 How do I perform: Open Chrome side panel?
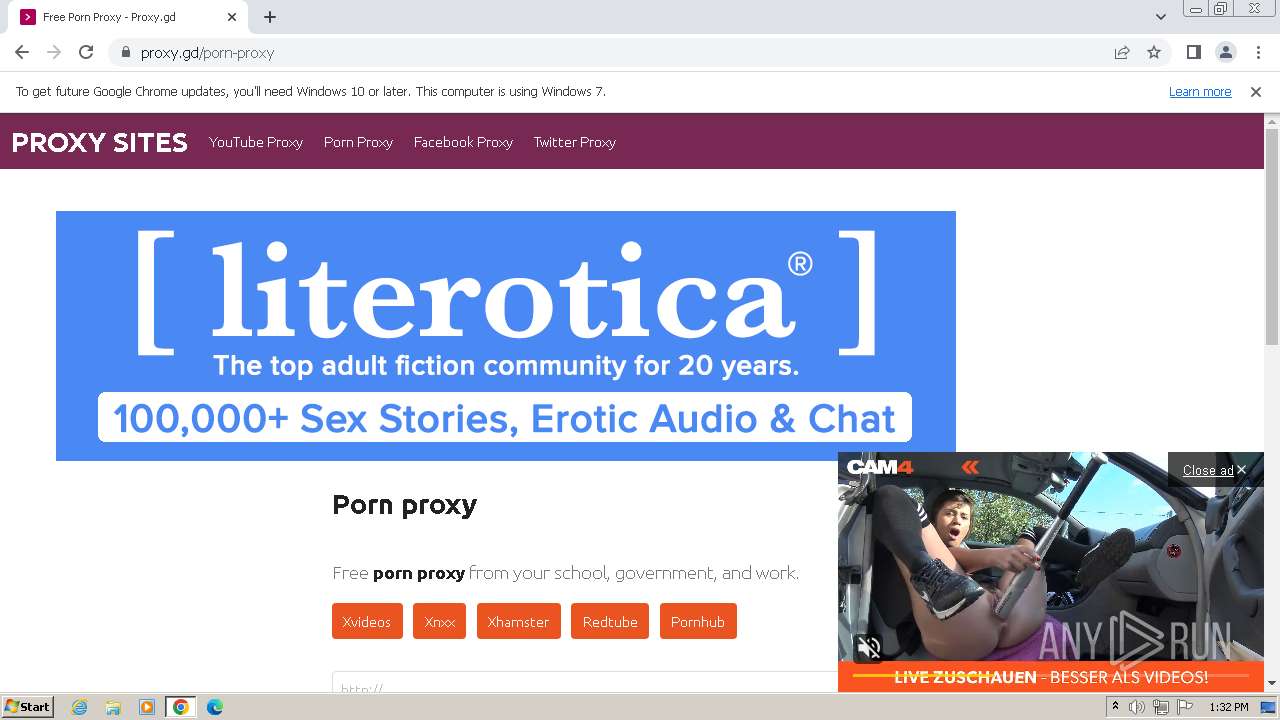click(1193, 52)
